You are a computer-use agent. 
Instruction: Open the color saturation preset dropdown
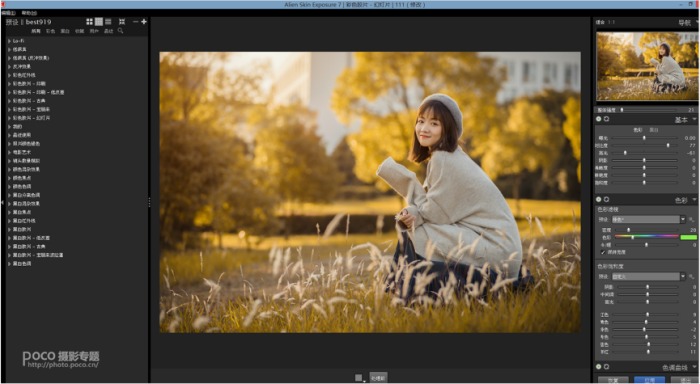pos(683,276)
